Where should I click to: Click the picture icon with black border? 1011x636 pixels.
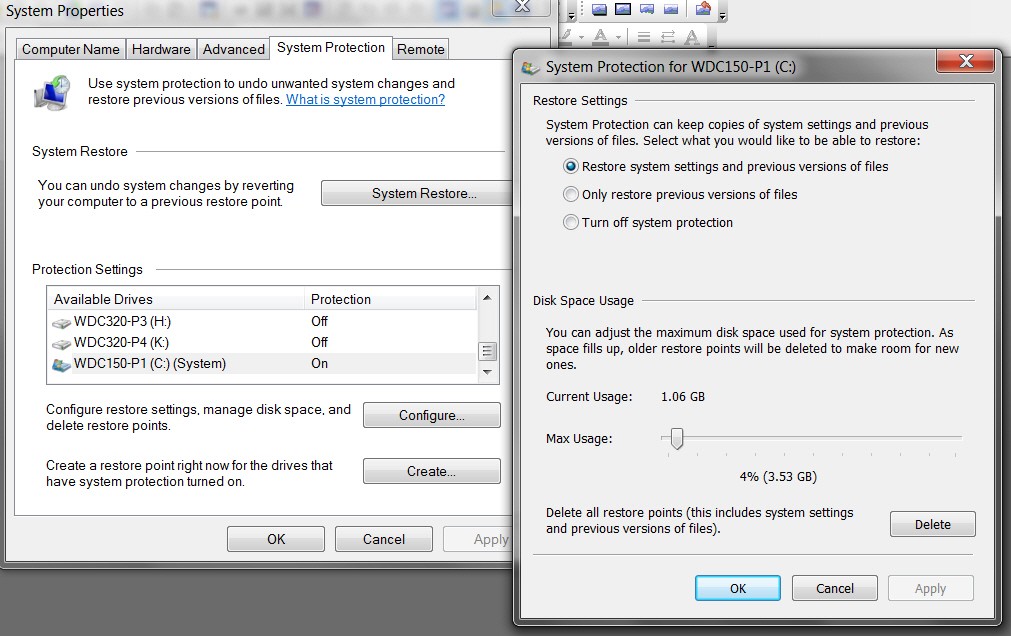(x=623, y=9)
